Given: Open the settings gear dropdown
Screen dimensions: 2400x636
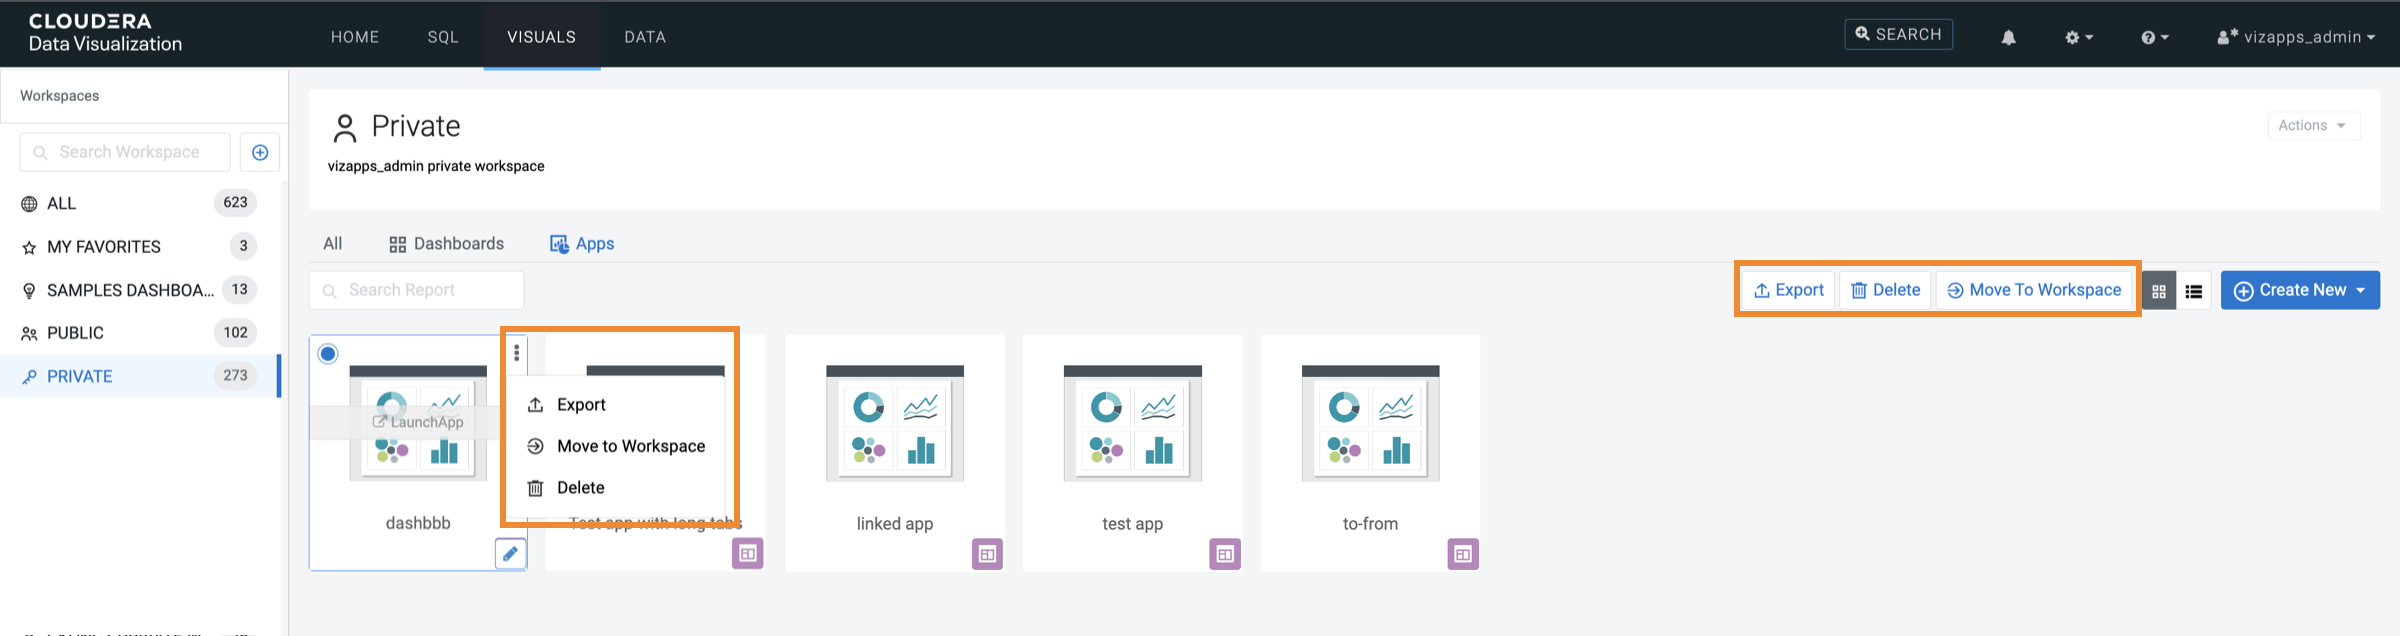Looking at the screenshot, I should [x=2078, y=37].
